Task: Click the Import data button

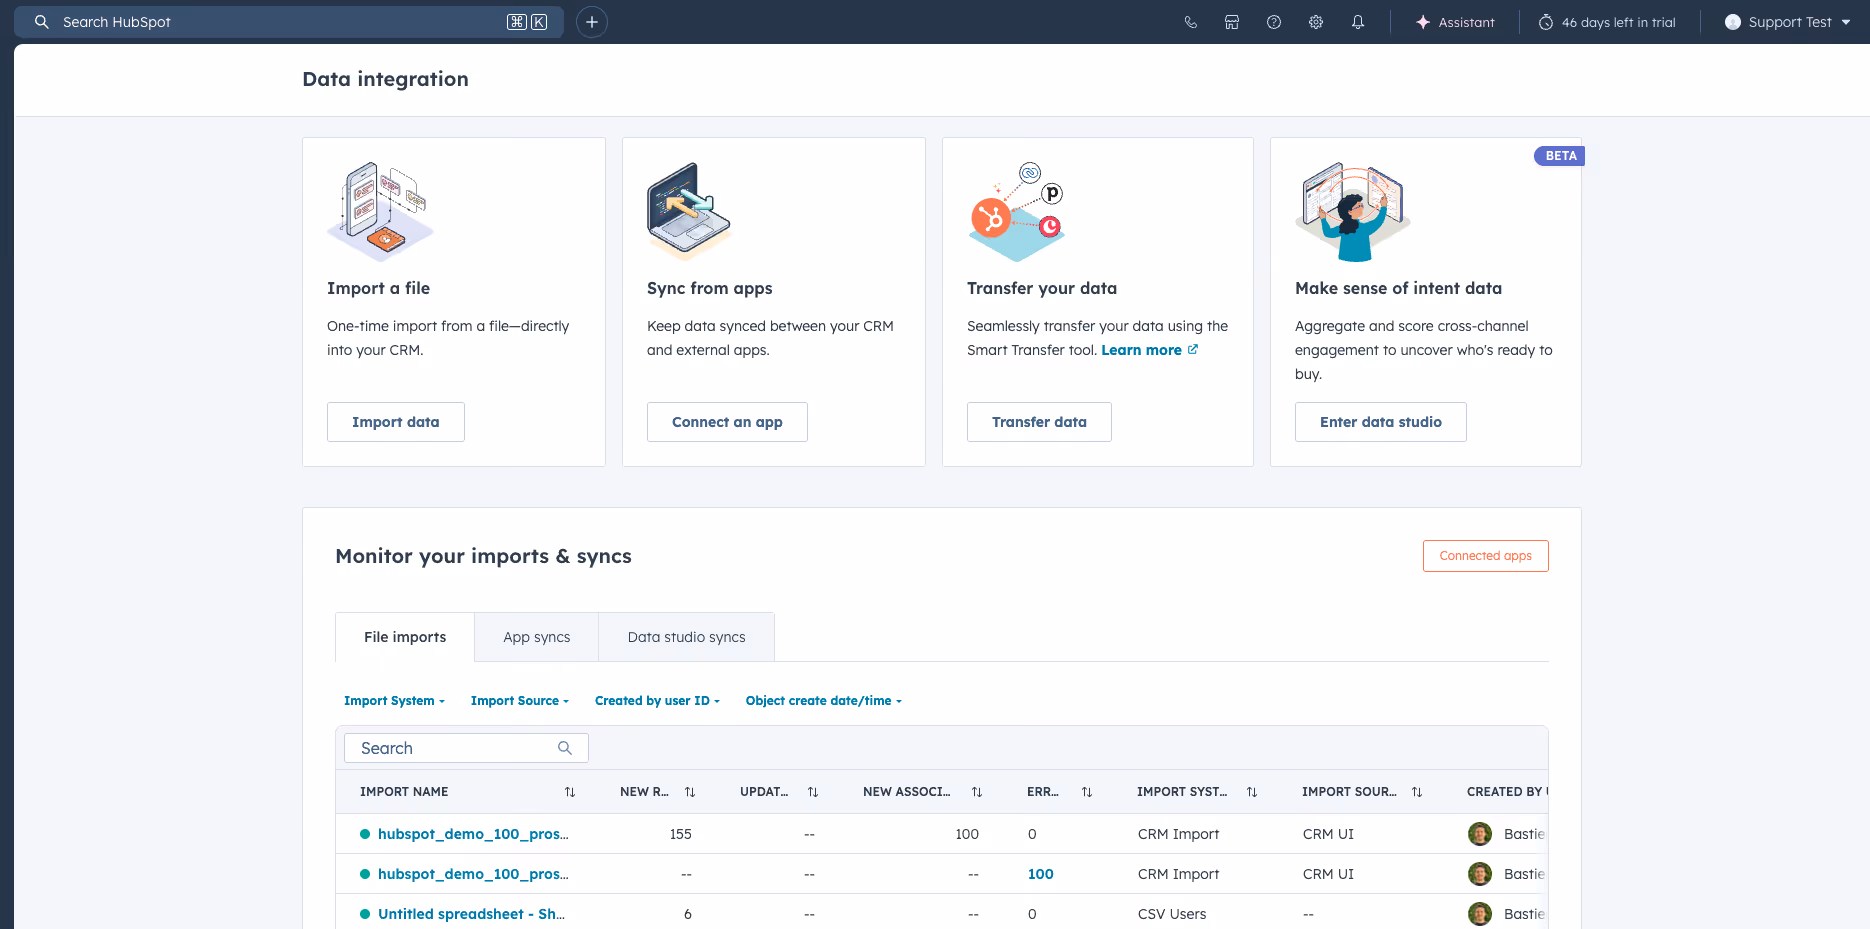Action: pyautogui.click(x=395, y=421)
